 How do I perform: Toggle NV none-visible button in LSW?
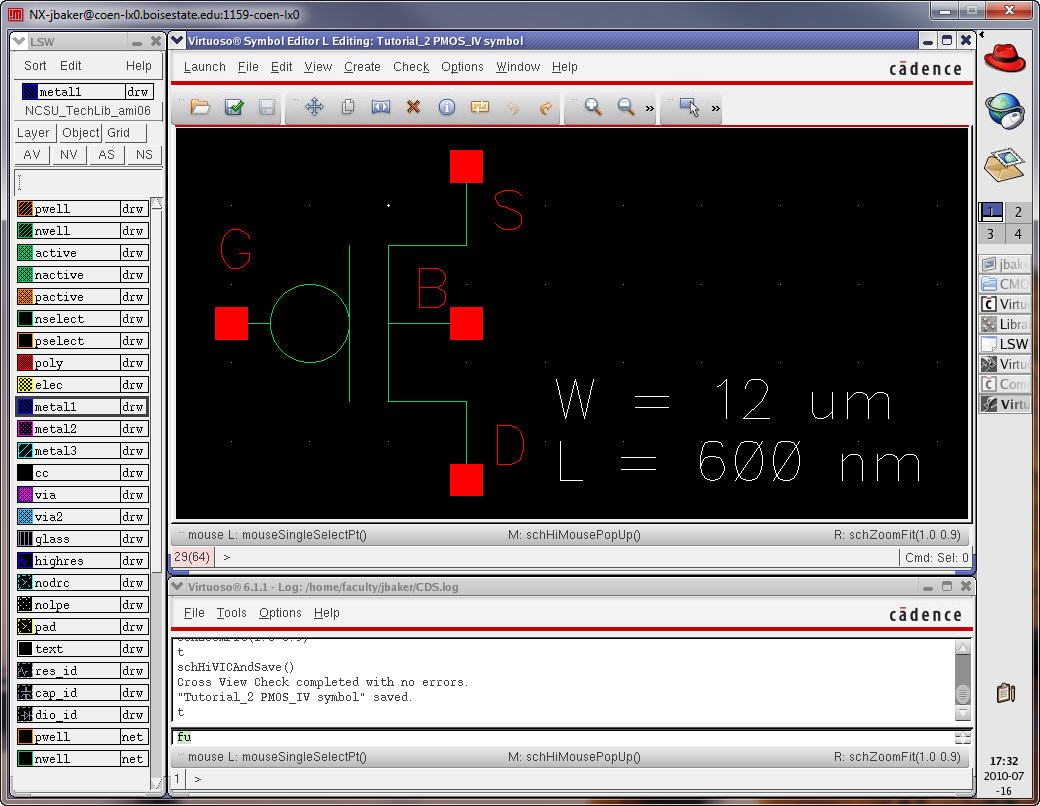point(68,155)
